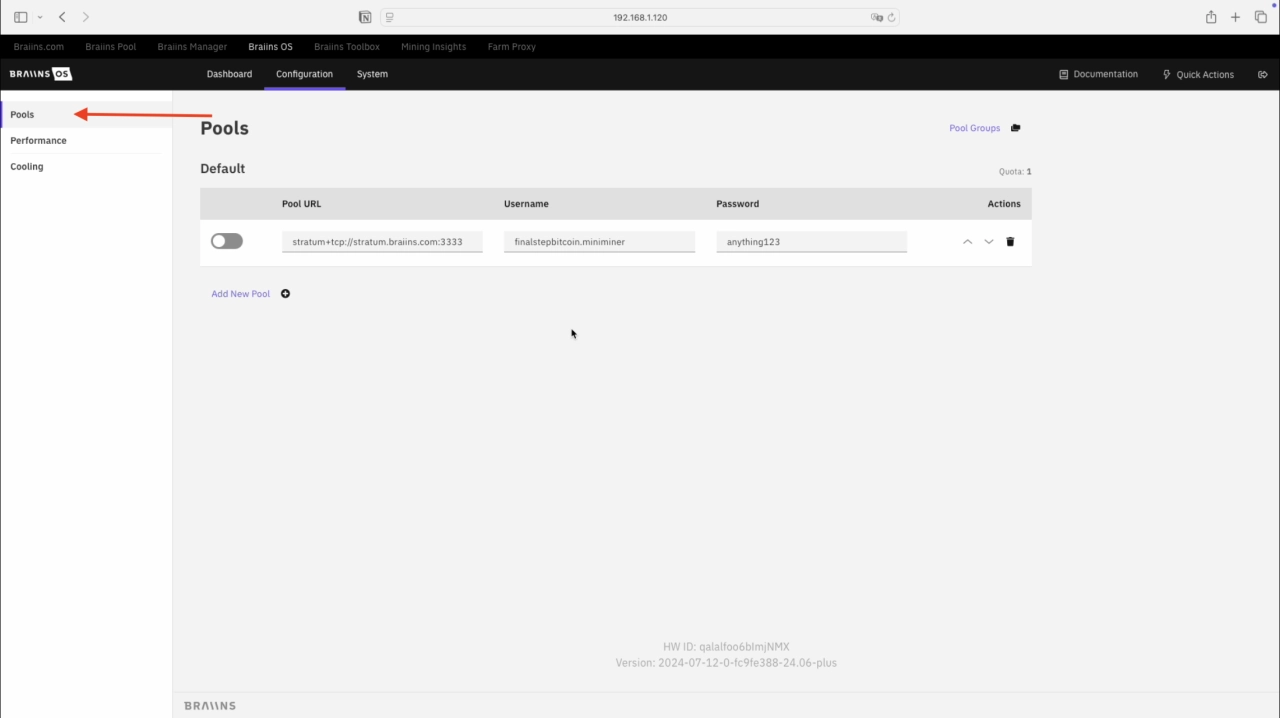Open the Pool Groups link

[x=974, y=128]
